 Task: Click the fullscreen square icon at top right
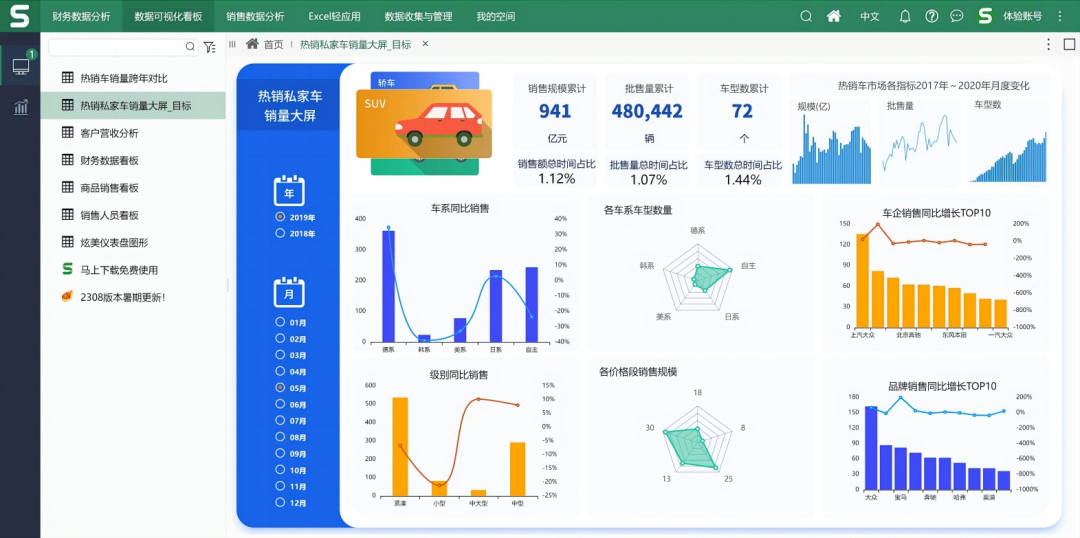point(1069,44)
